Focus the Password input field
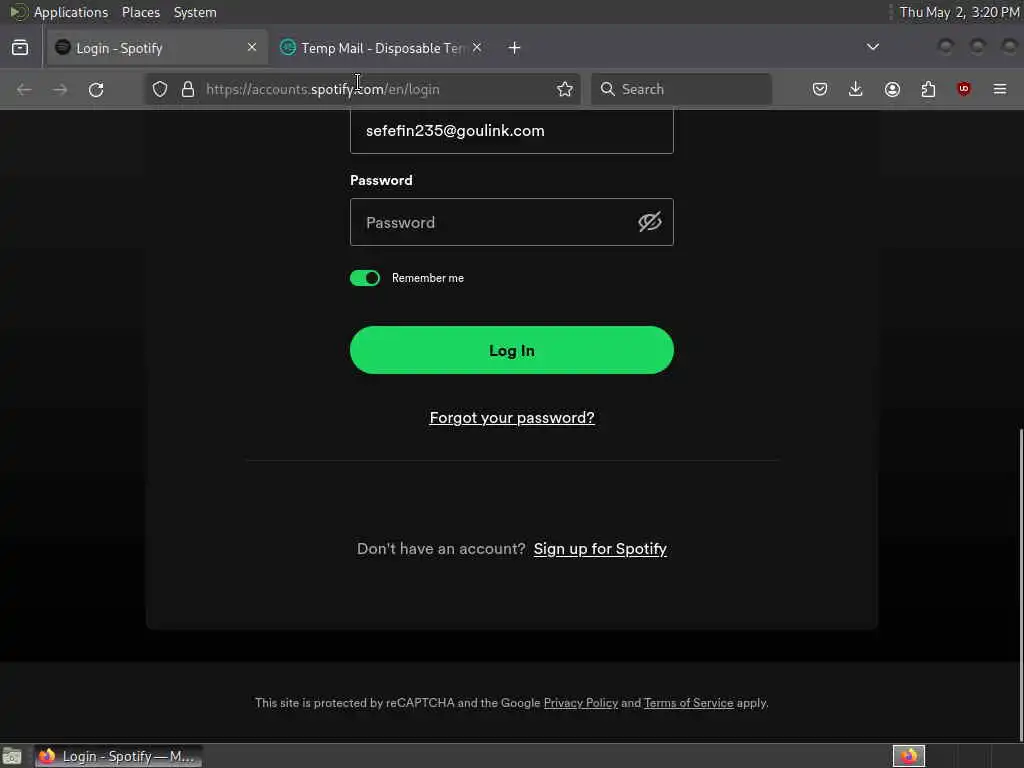The width and height of the screenshot is (1024, 768). 512,222
